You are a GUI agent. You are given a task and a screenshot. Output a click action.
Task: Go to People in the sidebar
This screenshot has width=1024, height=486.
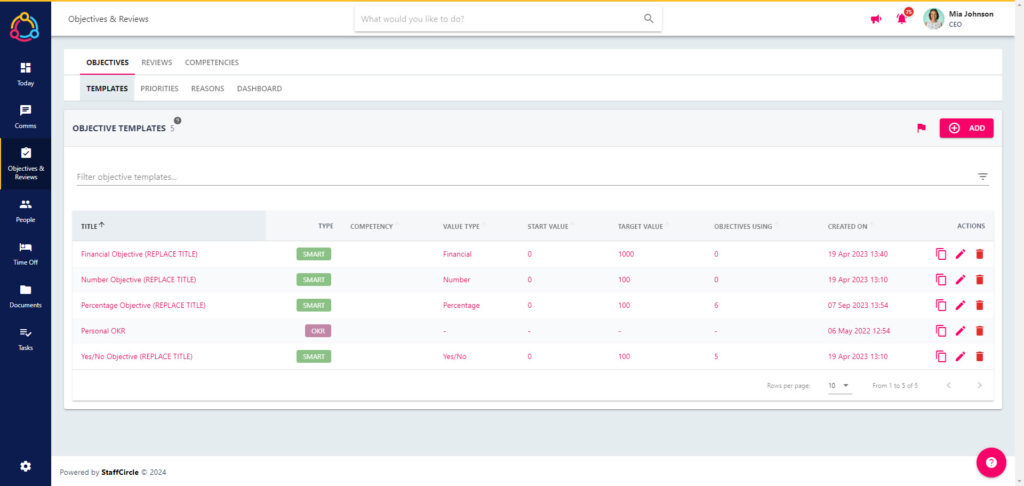[x=25, y=211]
